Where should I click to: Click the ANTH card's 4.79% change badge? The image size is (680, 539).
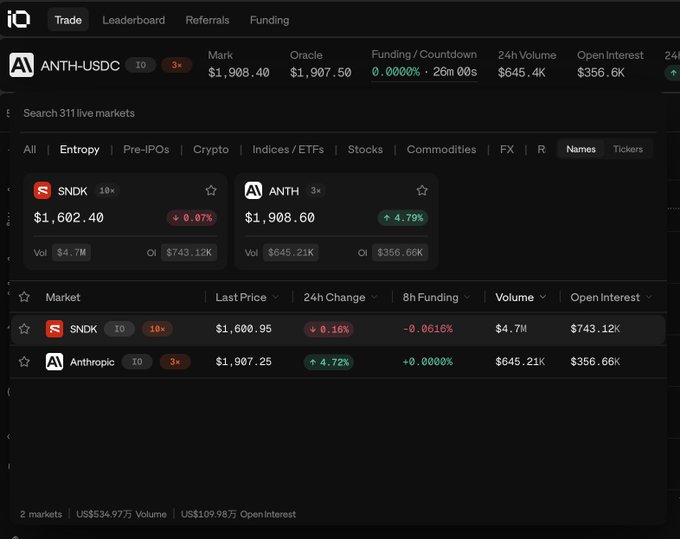click(403, 218)
